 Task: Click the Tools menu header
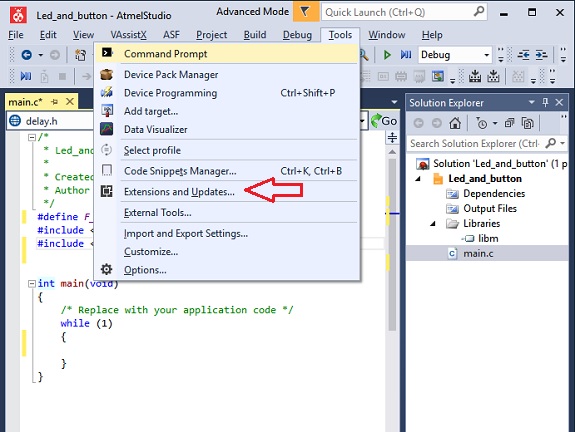tap(340, 35)
